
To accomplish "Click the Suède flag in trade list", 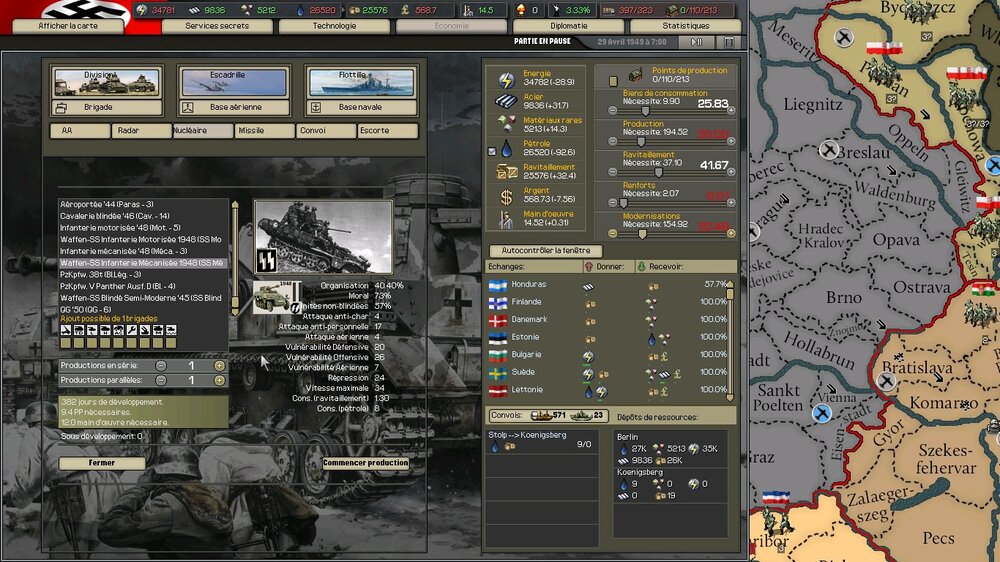I will point(497,373).
